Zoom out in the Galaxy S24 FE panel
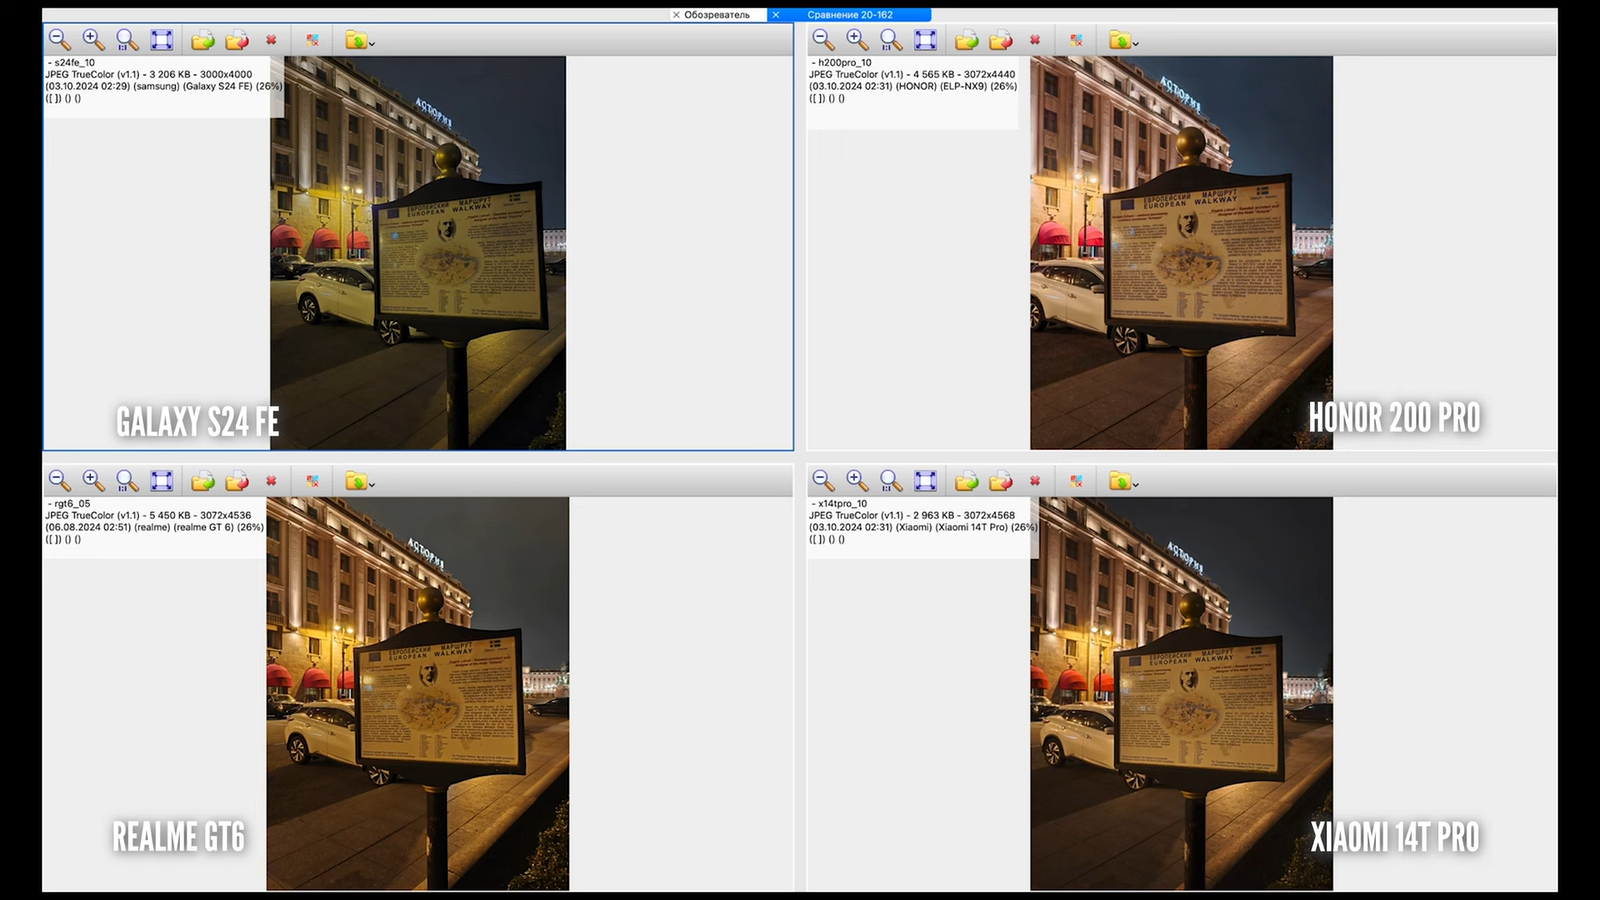 coord(59,40)
